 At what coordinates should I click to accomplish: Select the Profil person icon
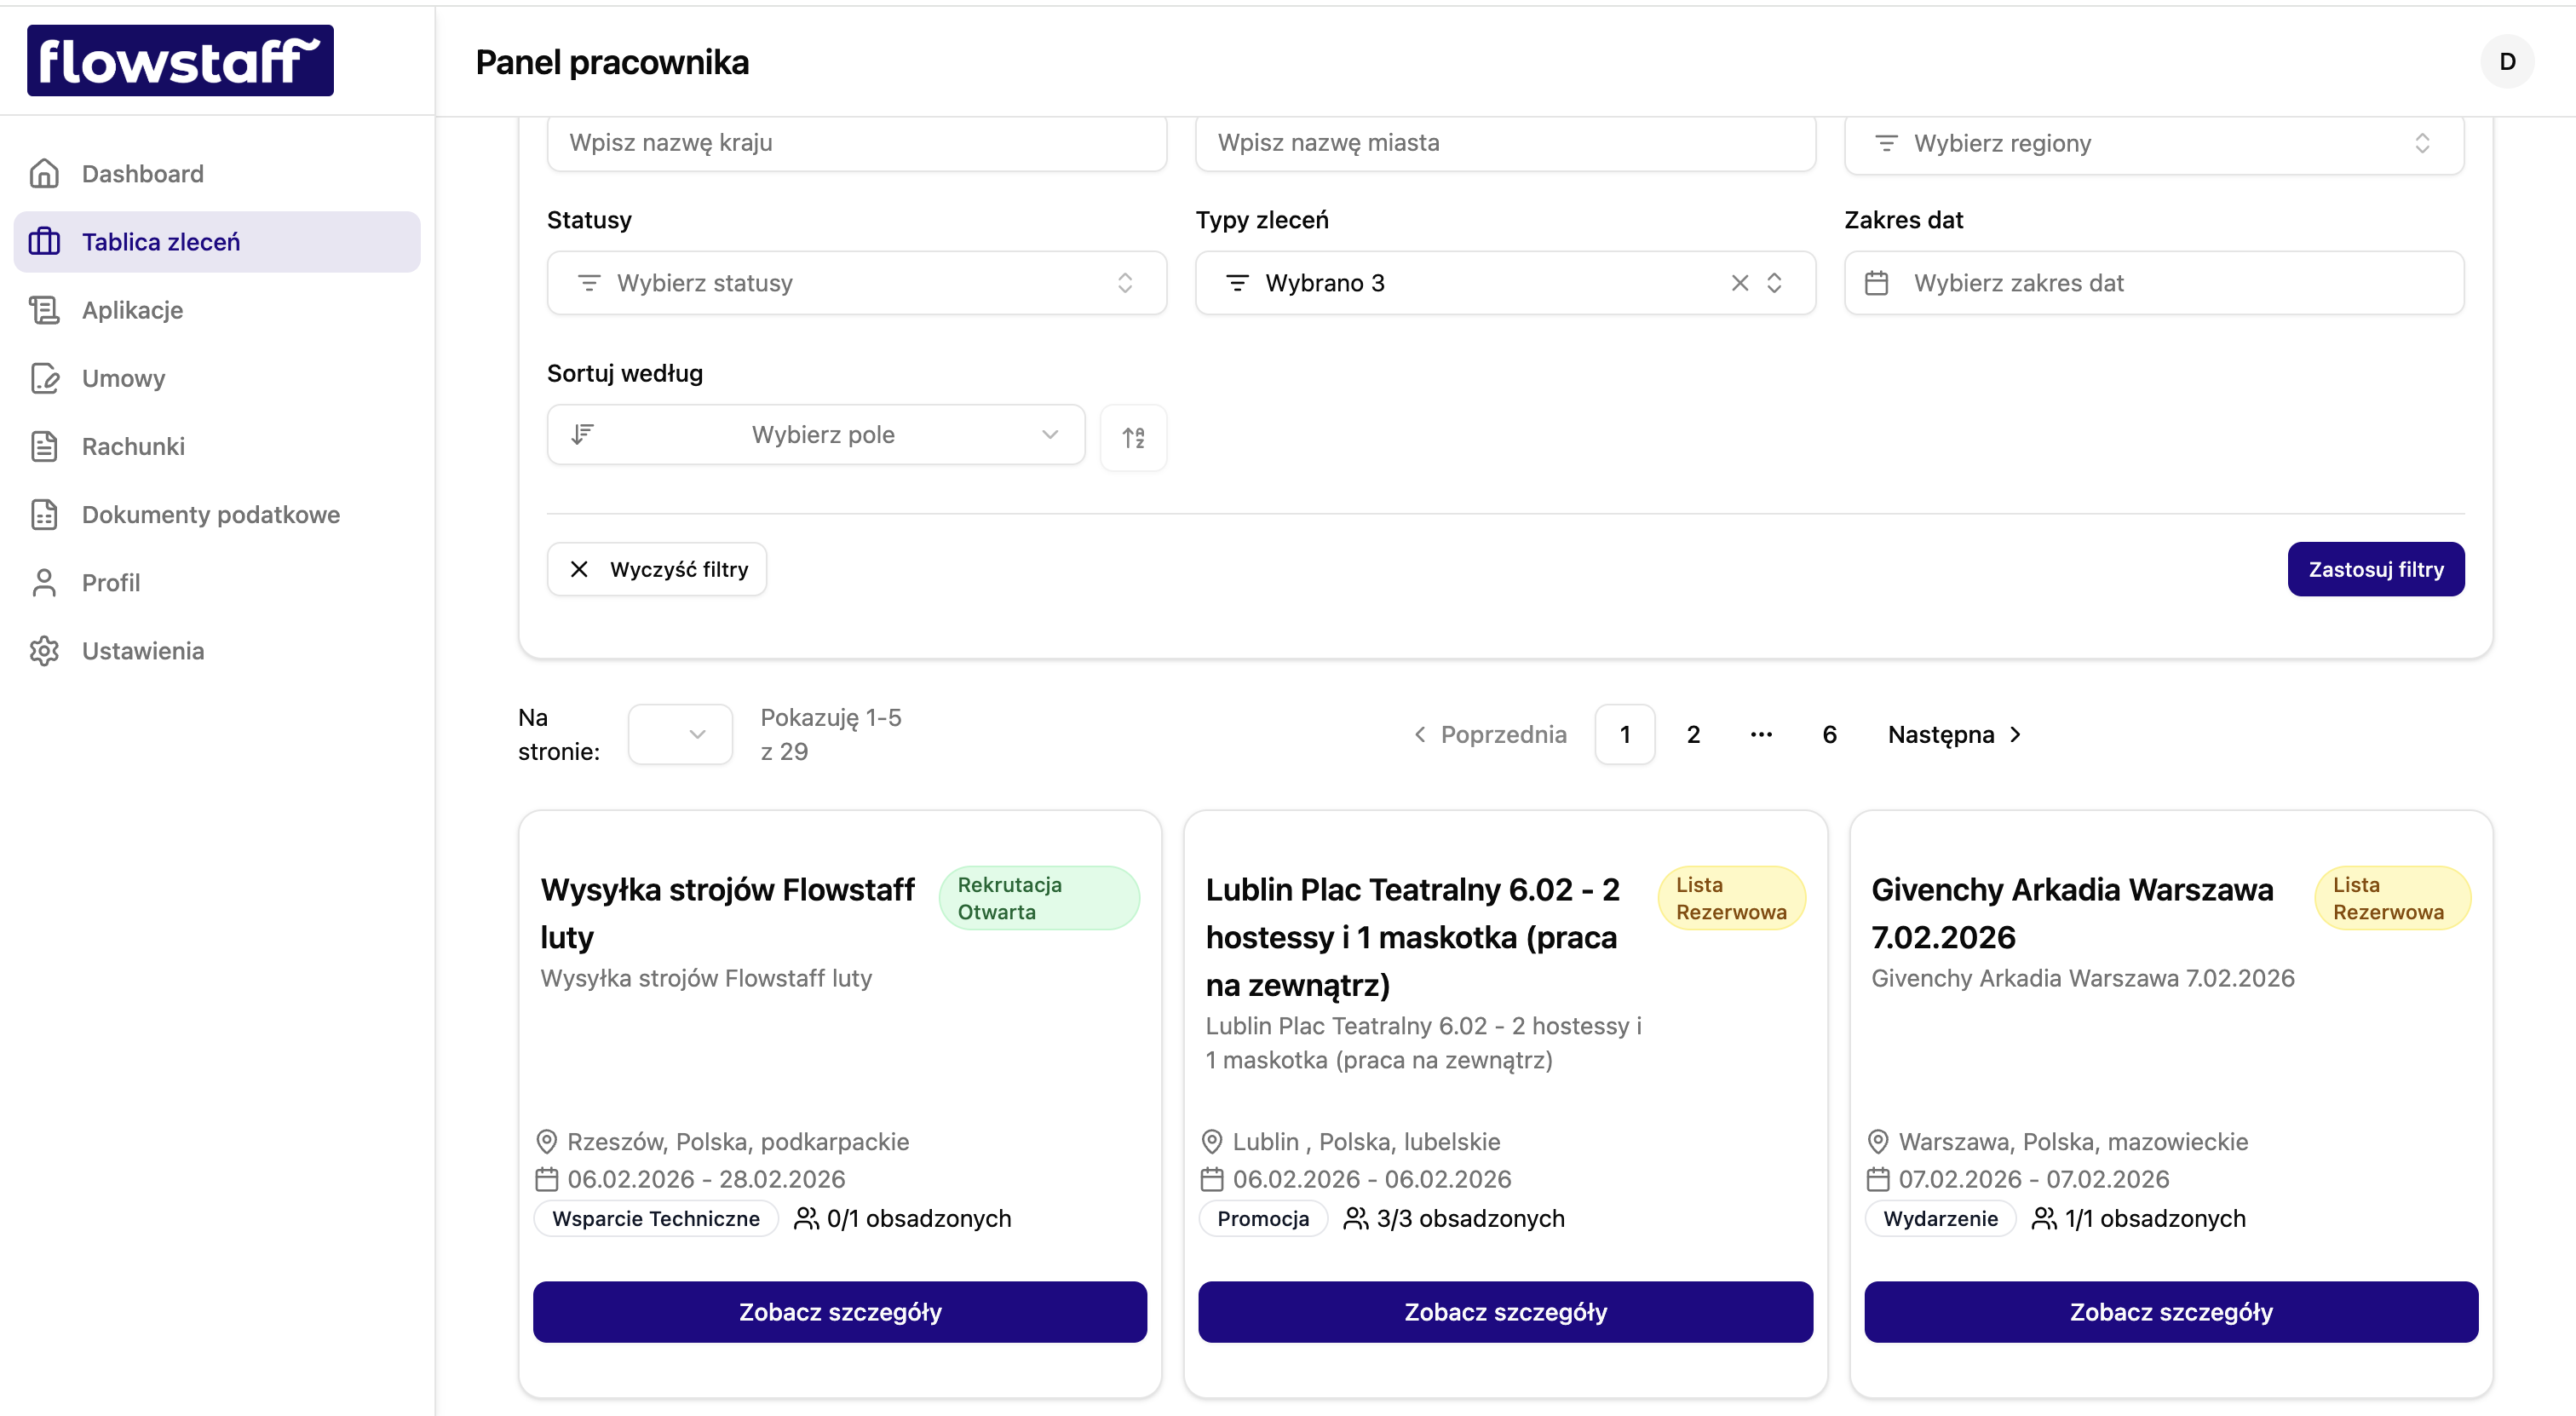[45, 582]
